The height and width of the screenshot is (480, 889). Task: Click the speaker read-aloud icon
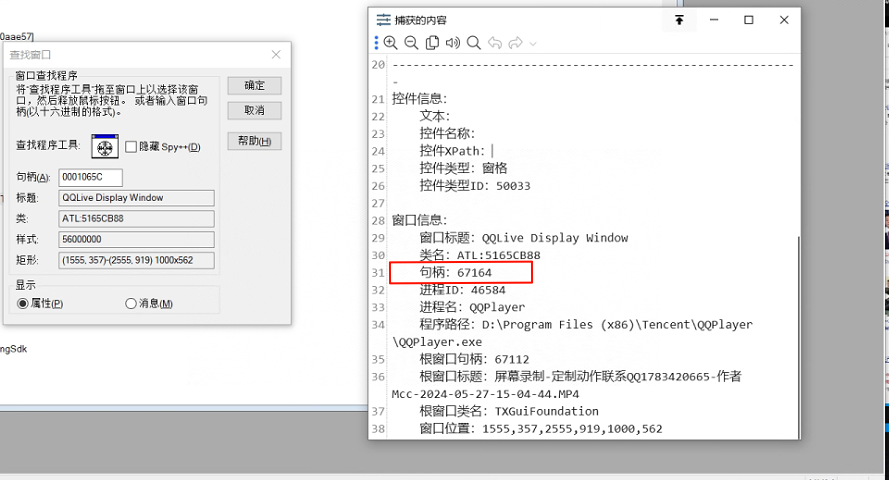452,43
